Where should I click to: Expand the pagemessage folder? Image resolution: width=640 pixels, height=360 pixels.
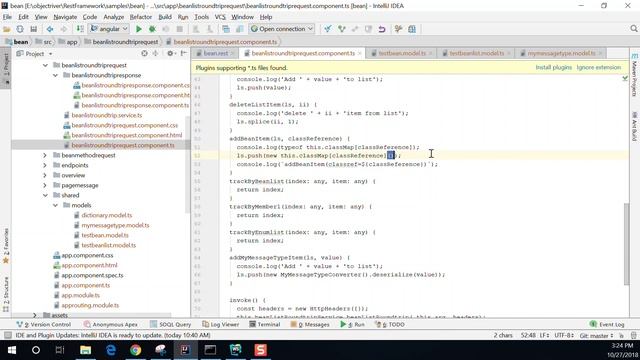45,185
